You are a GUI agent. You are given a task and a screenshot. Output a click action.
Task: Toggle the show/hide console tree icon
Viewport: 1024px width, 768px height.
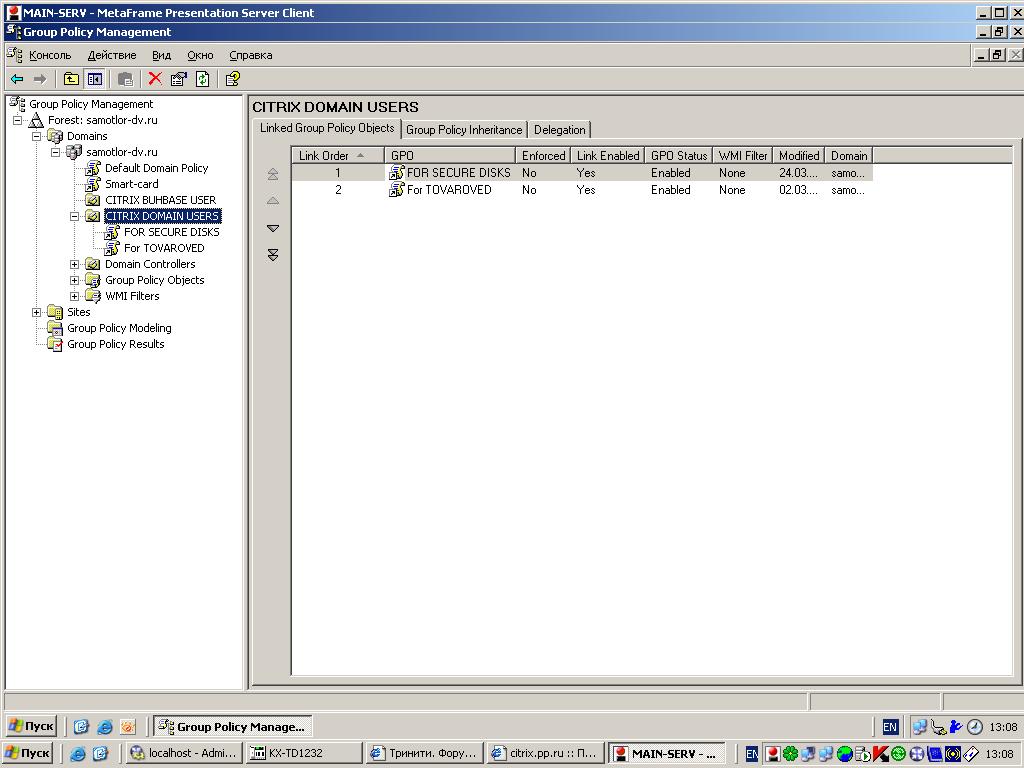[95, 79]
